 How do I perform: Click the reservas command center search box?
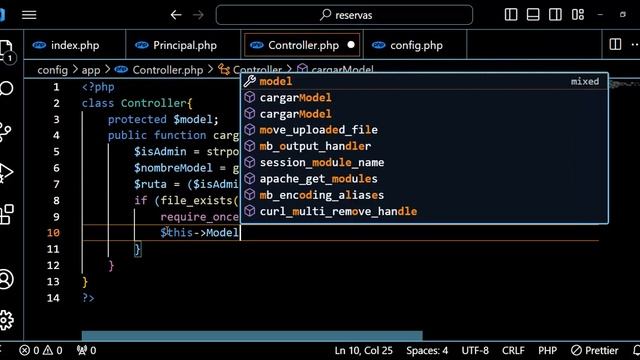coord(344,15)
